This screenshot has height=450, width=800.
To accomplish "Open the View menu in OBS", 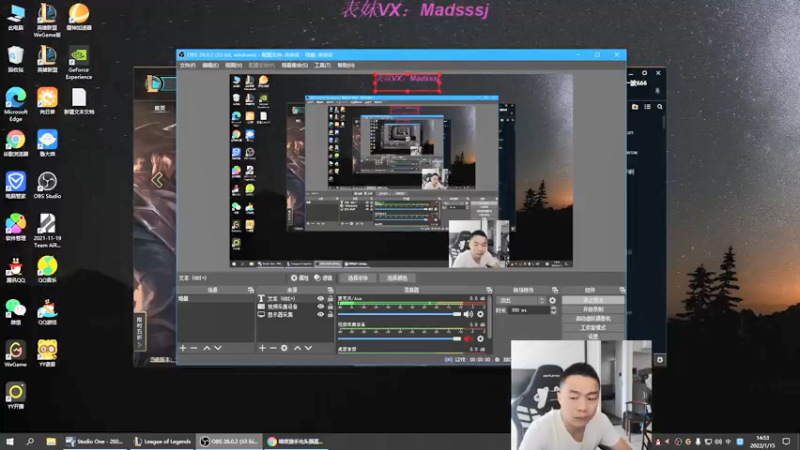I will 233,65.
